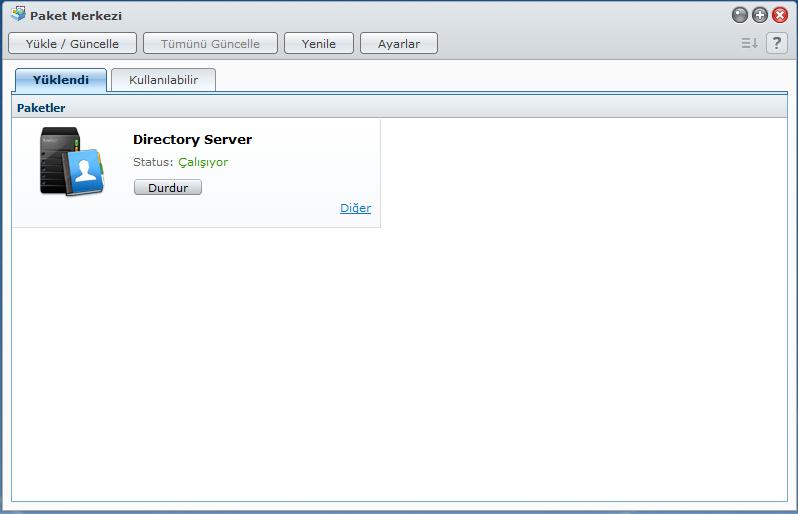Open the help question mark icon
This screenshot has height=514, width=798.
(x=776, y=43)
